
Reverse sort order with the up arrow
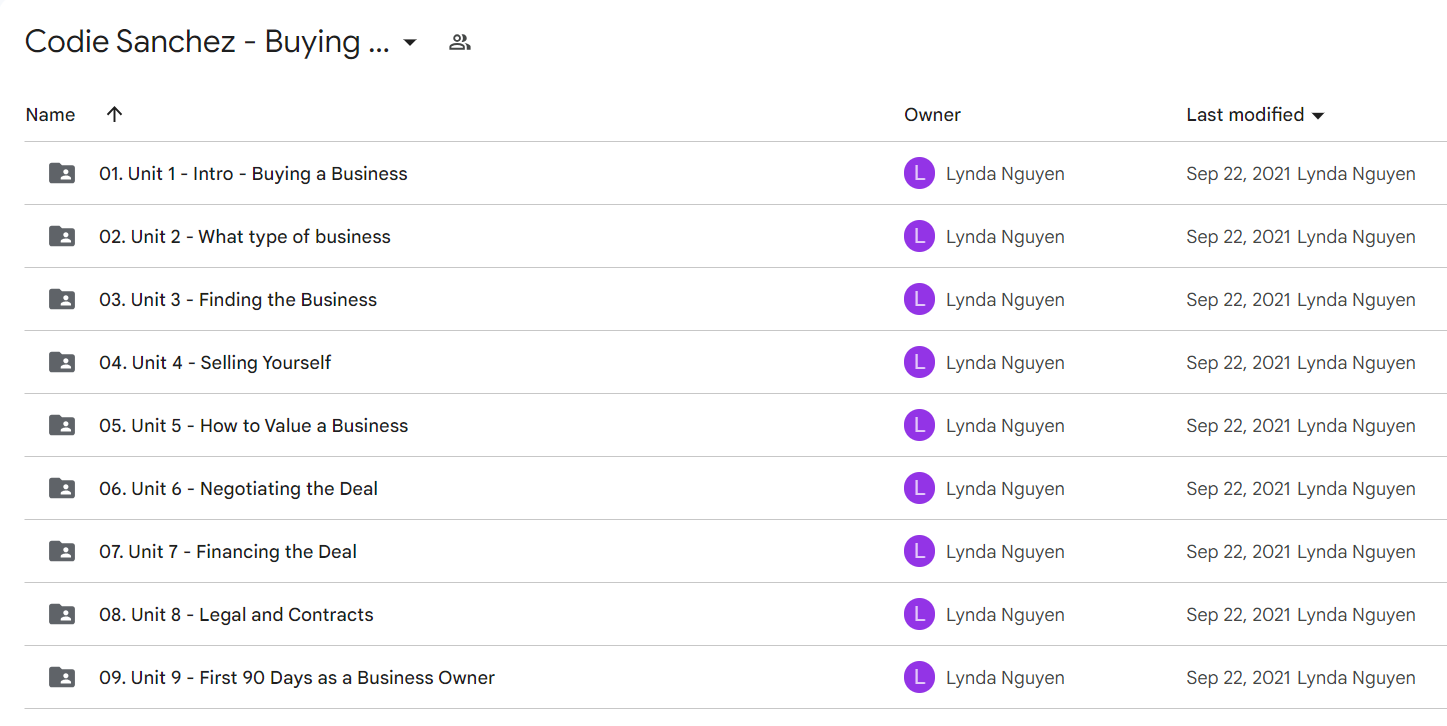click(x=114, y=114)
